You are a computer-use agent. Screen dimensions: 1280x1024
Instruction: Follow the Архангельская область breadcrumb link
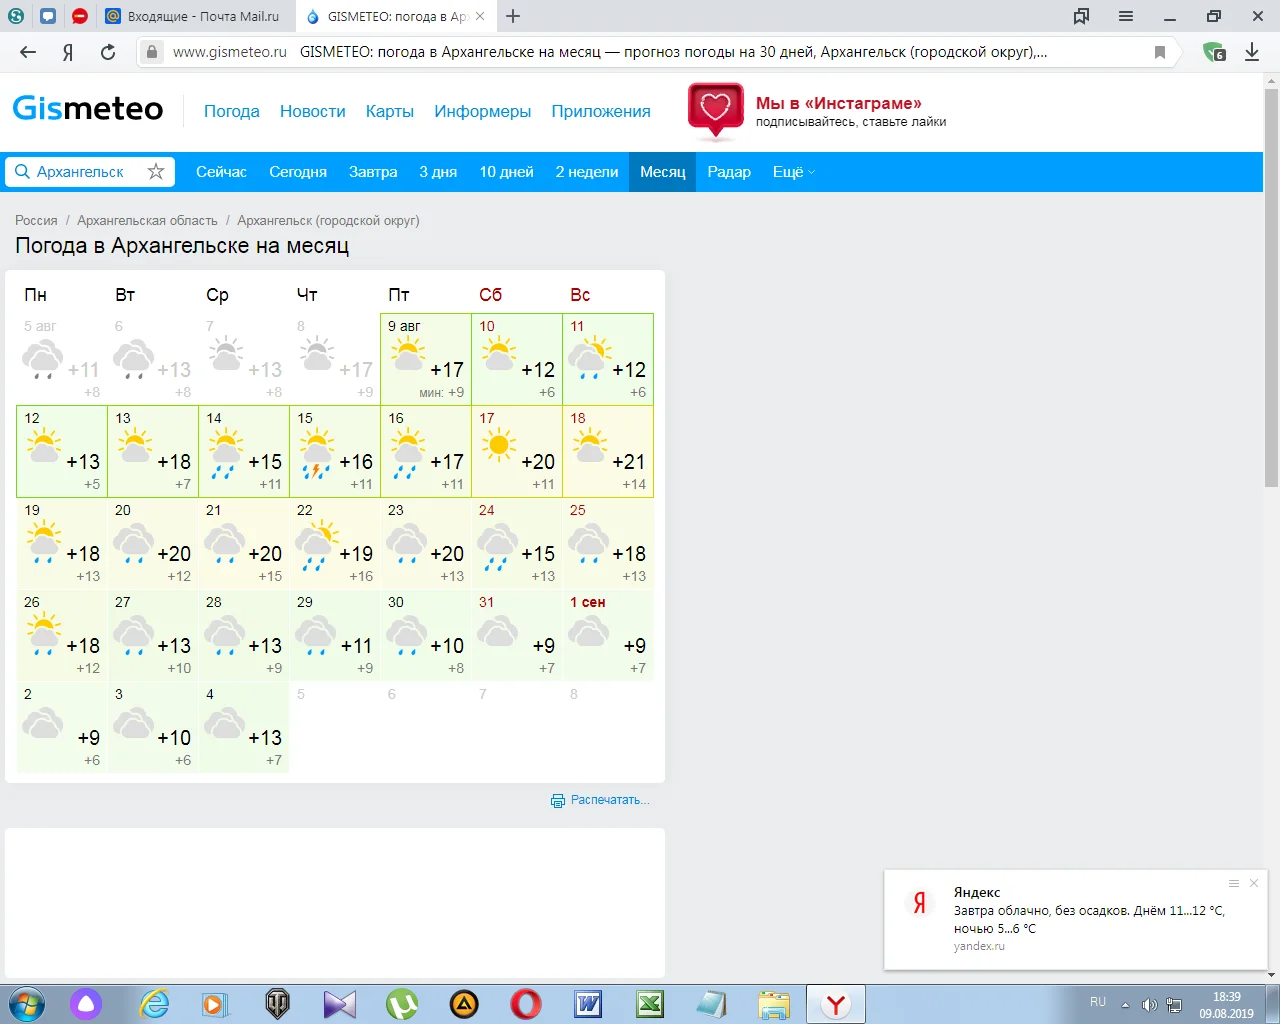point(147,220)
